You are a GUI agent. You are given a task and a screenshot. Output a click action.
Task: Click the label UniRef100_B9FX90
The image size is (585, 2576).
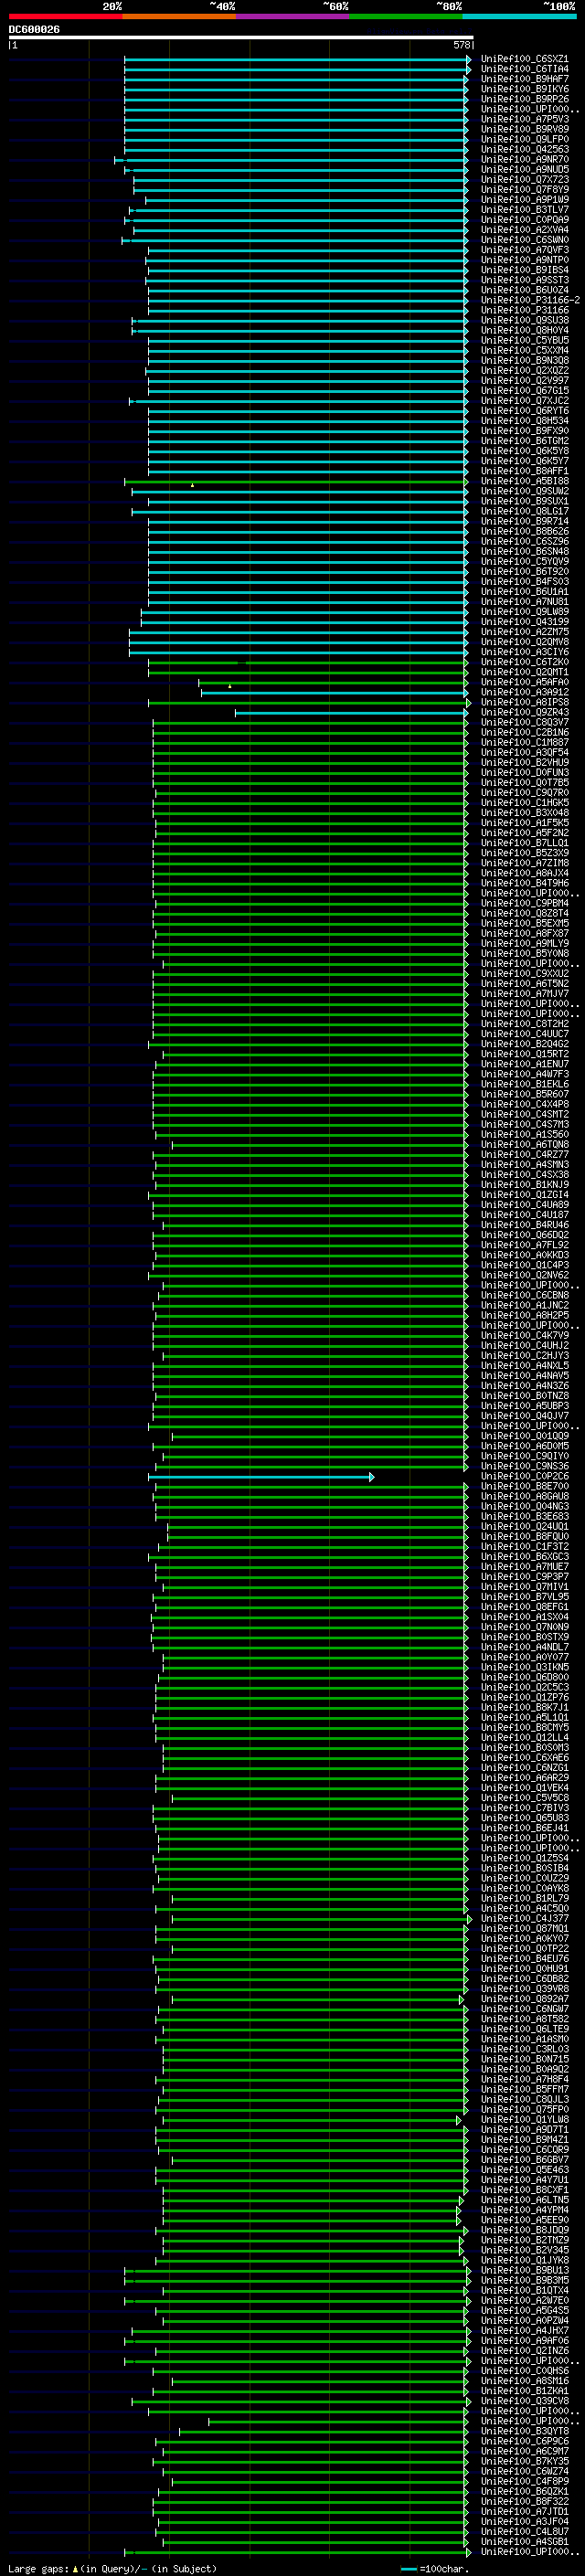[524, 431]
